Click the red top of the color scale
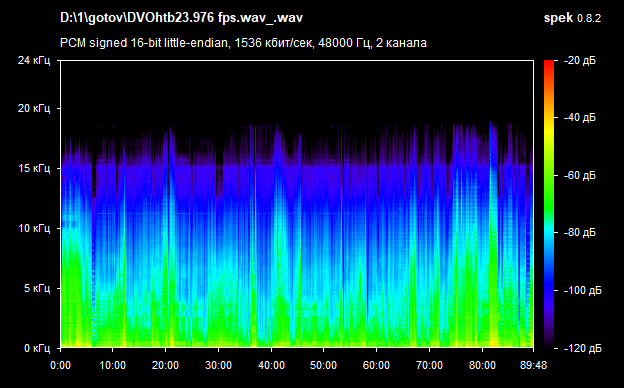The width and height of the screenshot is (624, 388). [x=549, y=64]
